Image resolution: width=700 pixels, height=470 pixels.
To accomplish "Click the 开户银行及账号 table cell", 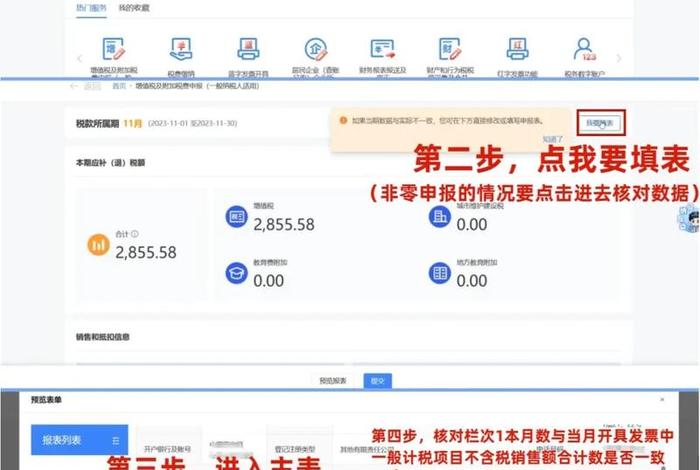I will coord(167,449).
